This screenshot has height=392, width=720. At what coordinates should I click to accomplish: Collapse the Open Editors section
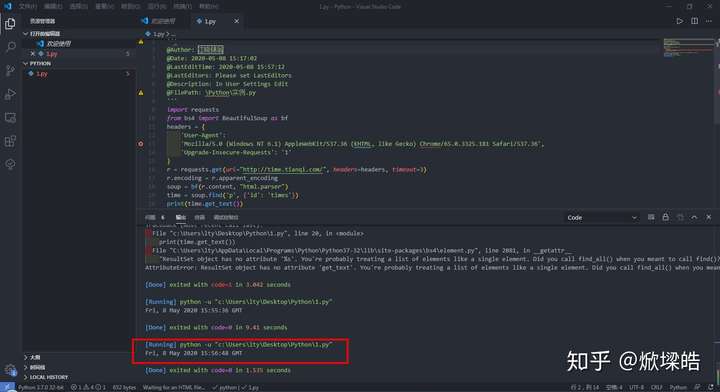tap(43, 34)
